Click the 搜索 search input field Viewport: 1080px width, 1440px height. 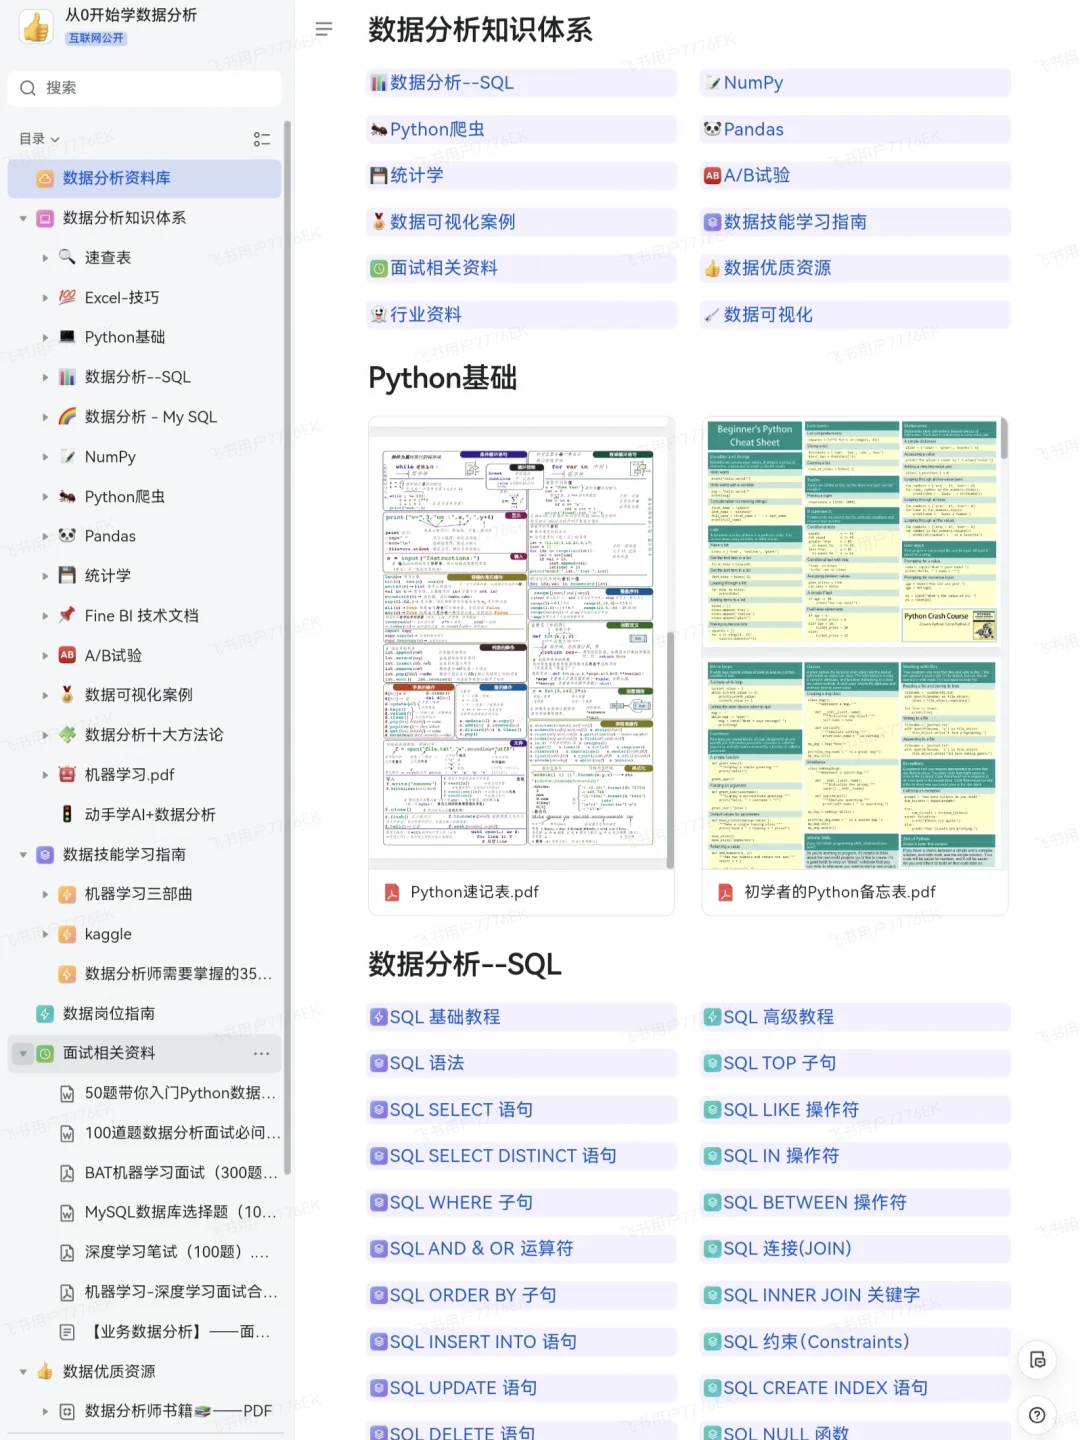pyautogui.click(x=144, y=88)
